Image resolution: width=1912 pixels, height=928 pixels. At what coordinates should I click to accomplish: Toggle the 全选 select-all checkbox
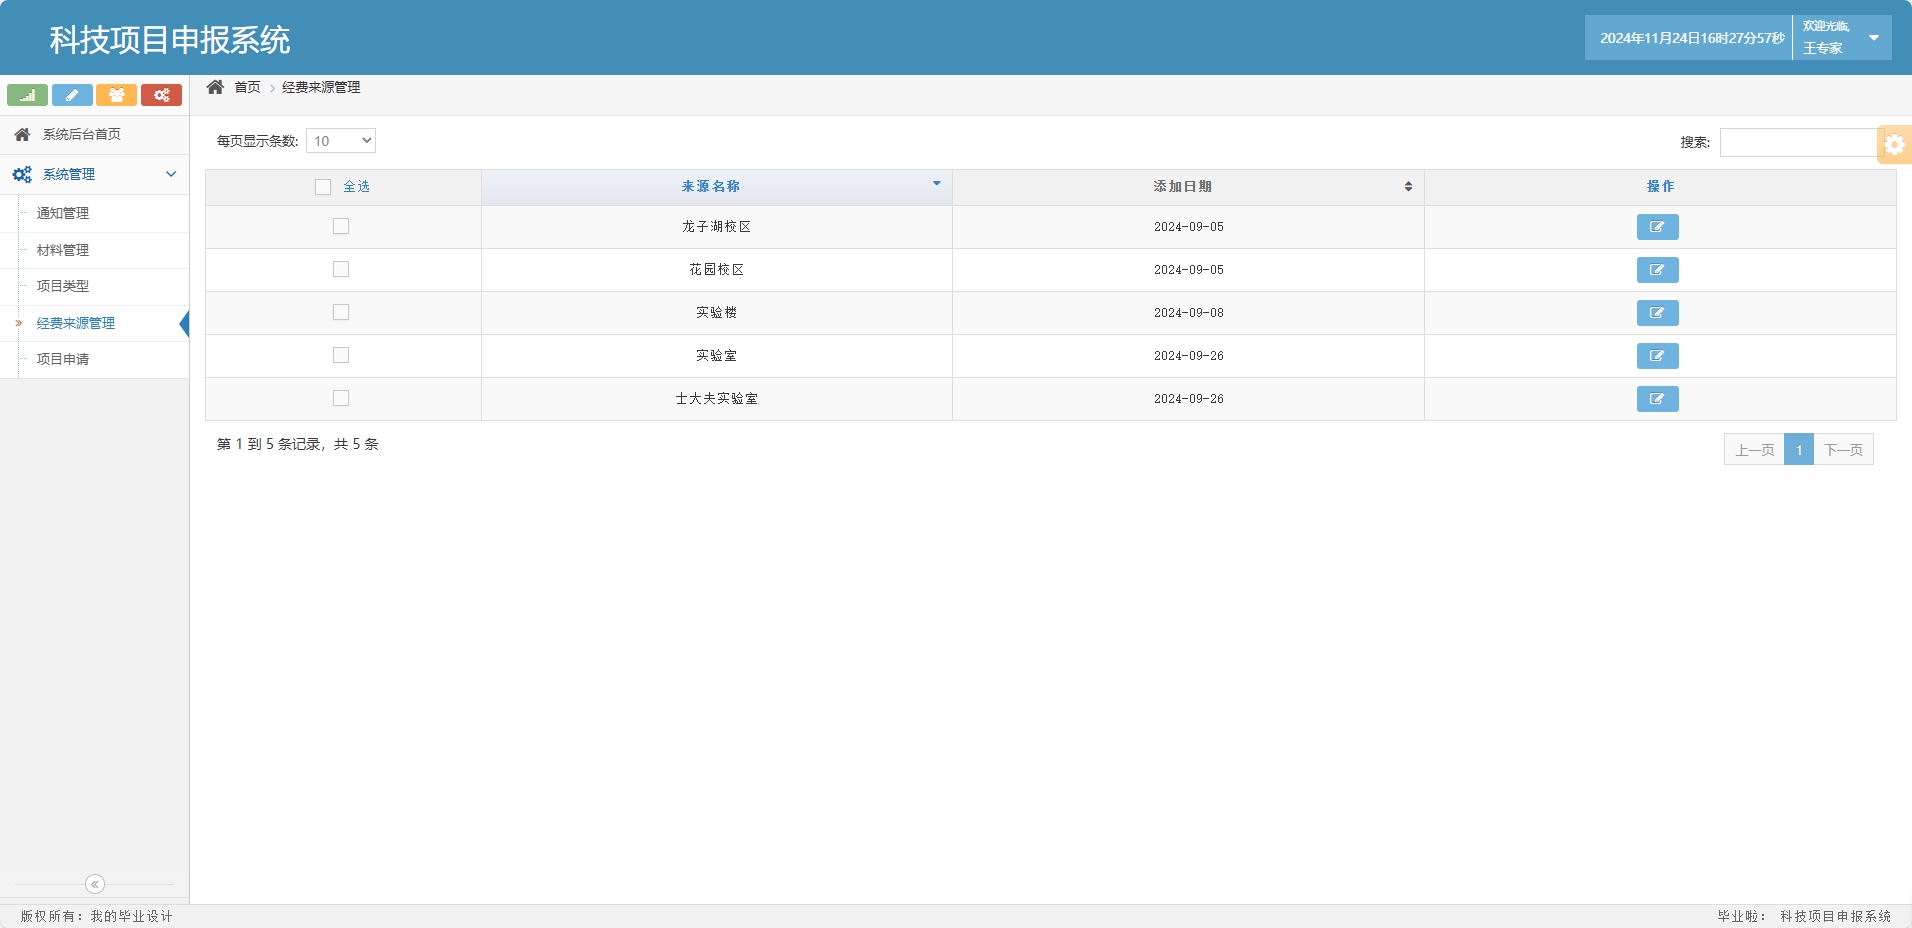point(323,187)
